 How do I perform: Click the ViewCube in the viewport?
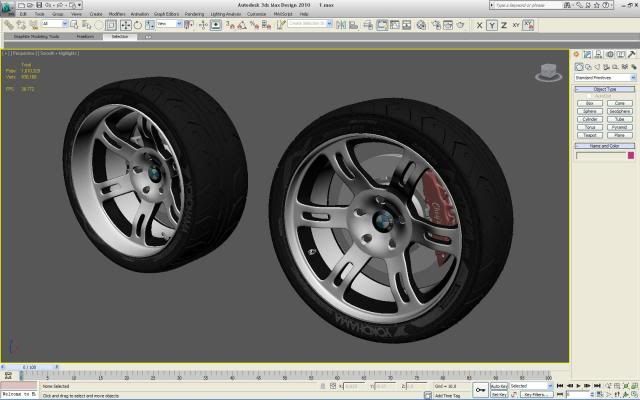(x=548, y=73)
